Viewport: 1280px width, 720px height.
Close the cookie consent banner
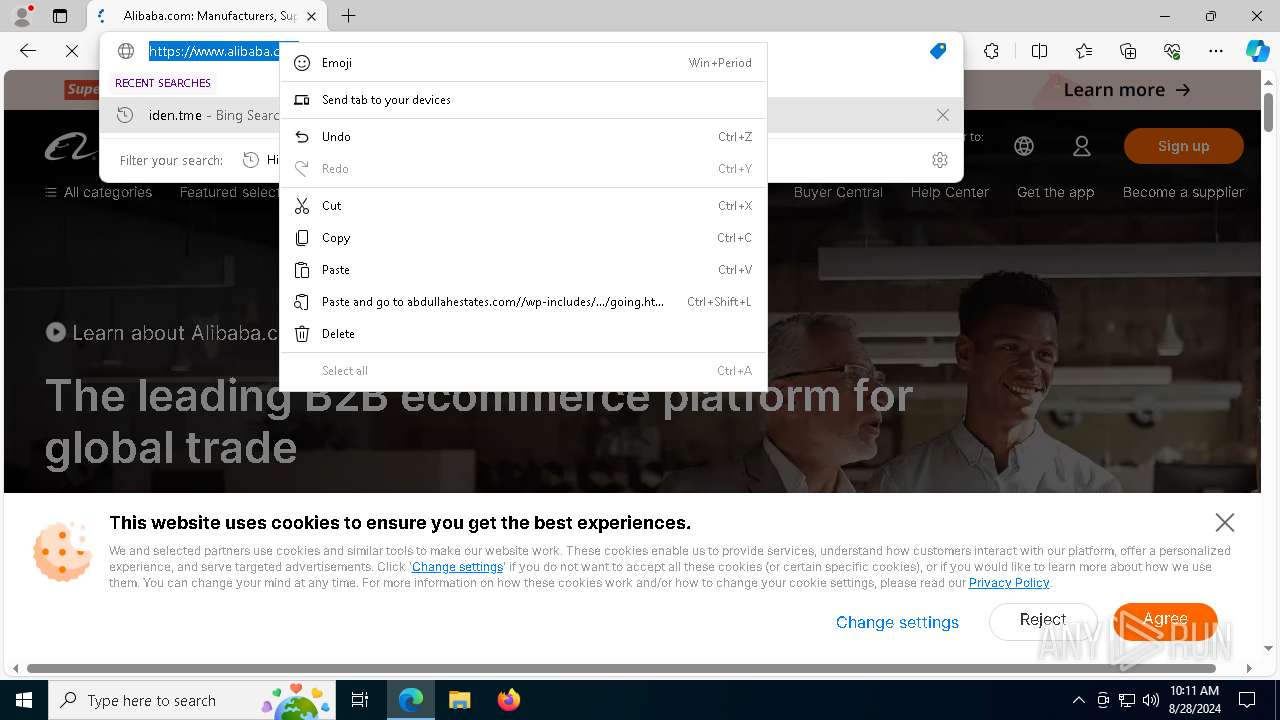point(1224,522)
